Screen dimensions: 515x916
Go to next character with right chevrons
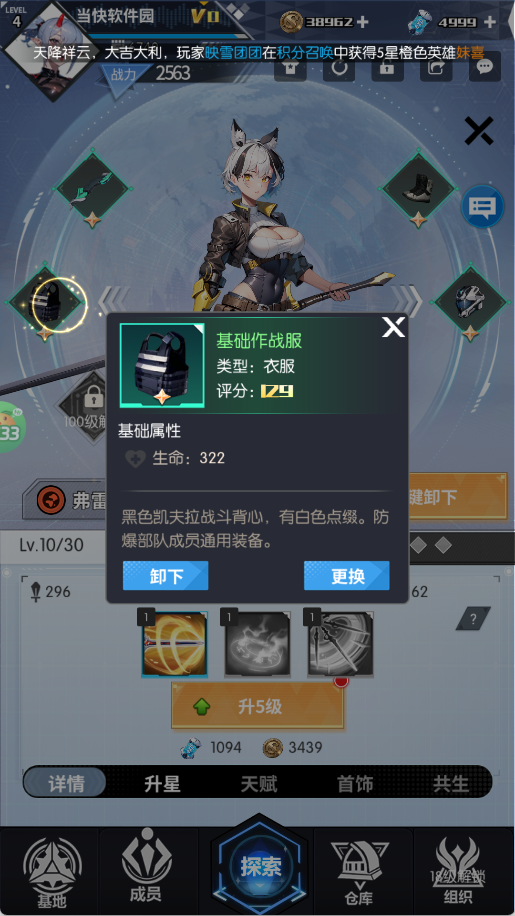point(408,301)
